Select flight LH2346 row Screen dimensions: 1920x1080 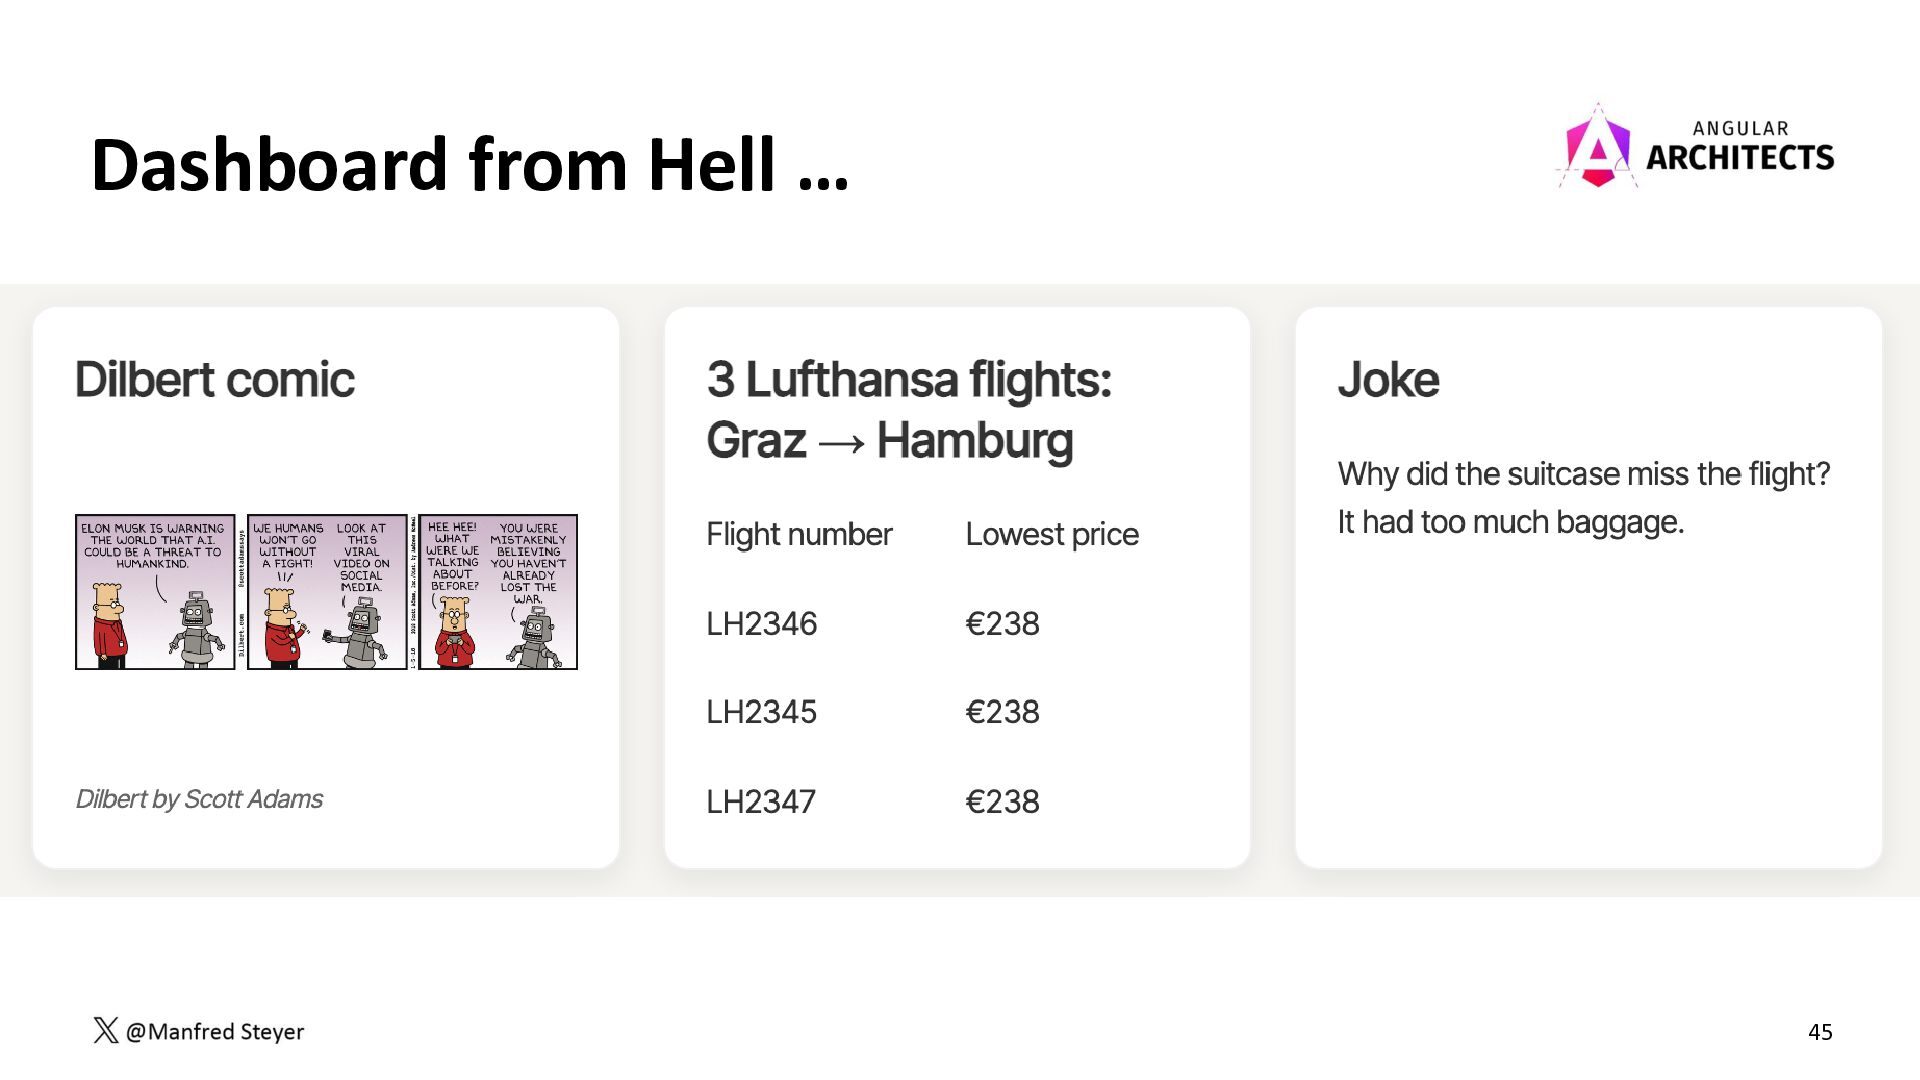coord(957,624)
